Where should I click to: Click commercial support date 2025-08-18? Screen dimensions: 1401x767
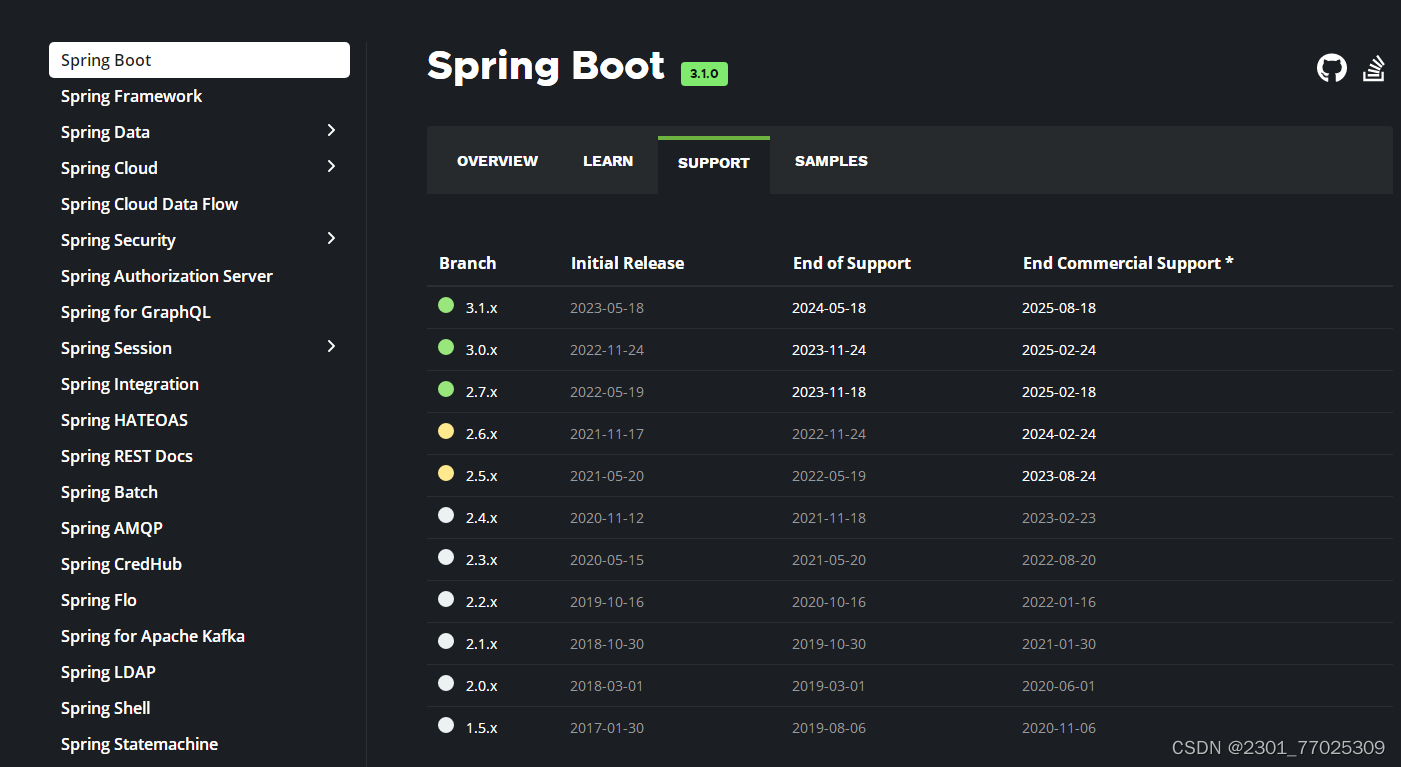1059,308
